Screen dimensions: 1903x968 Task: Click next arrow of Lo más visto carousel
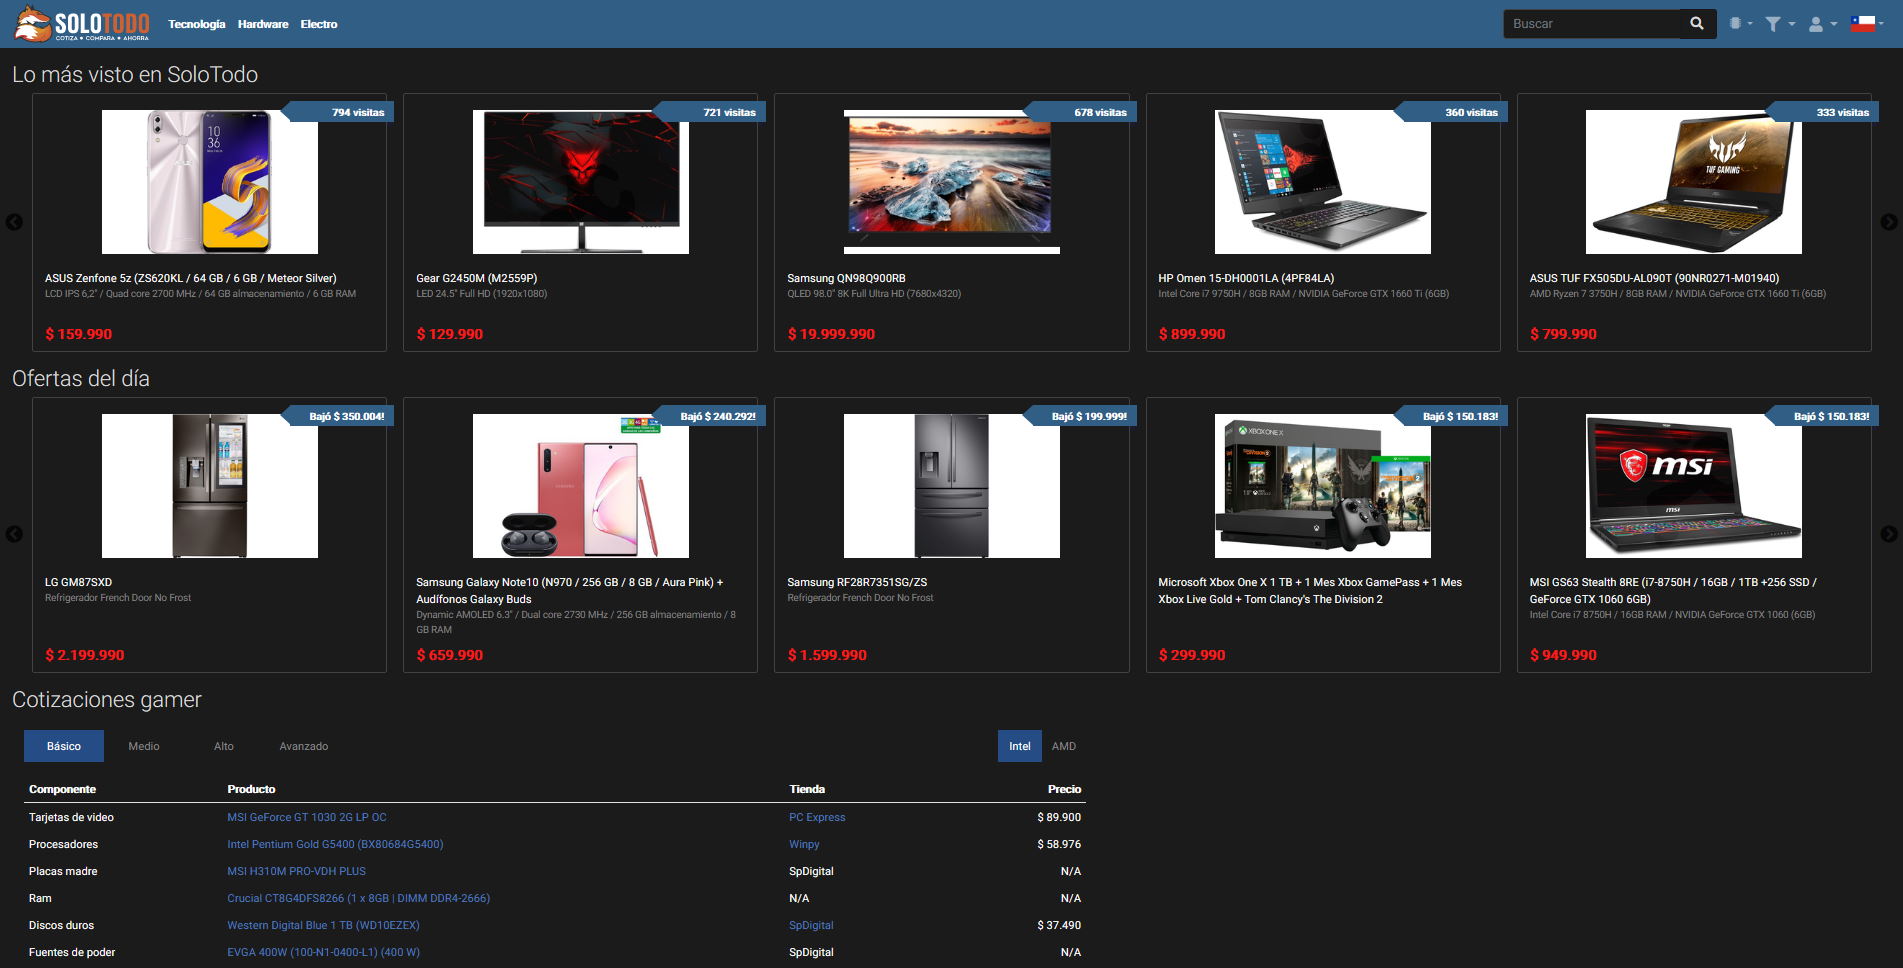coord(1888,222)
